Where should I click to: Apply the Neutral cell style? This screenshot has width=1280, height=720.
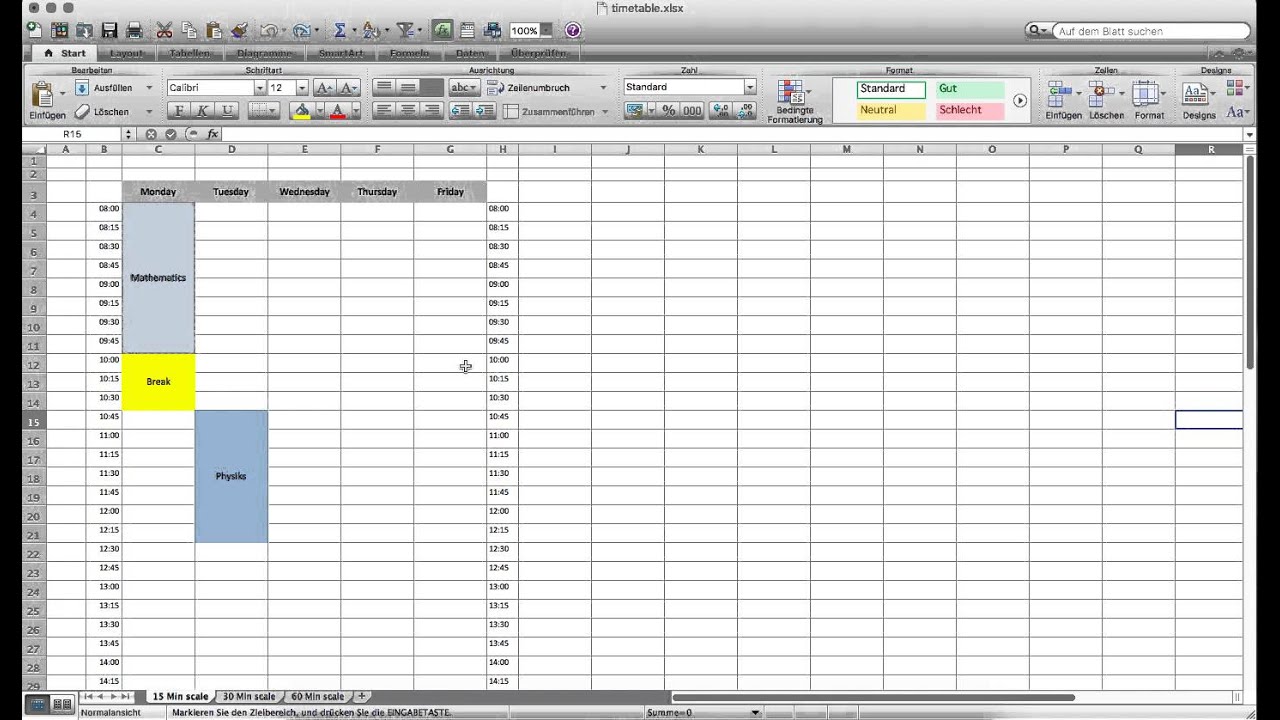(891, 110)
